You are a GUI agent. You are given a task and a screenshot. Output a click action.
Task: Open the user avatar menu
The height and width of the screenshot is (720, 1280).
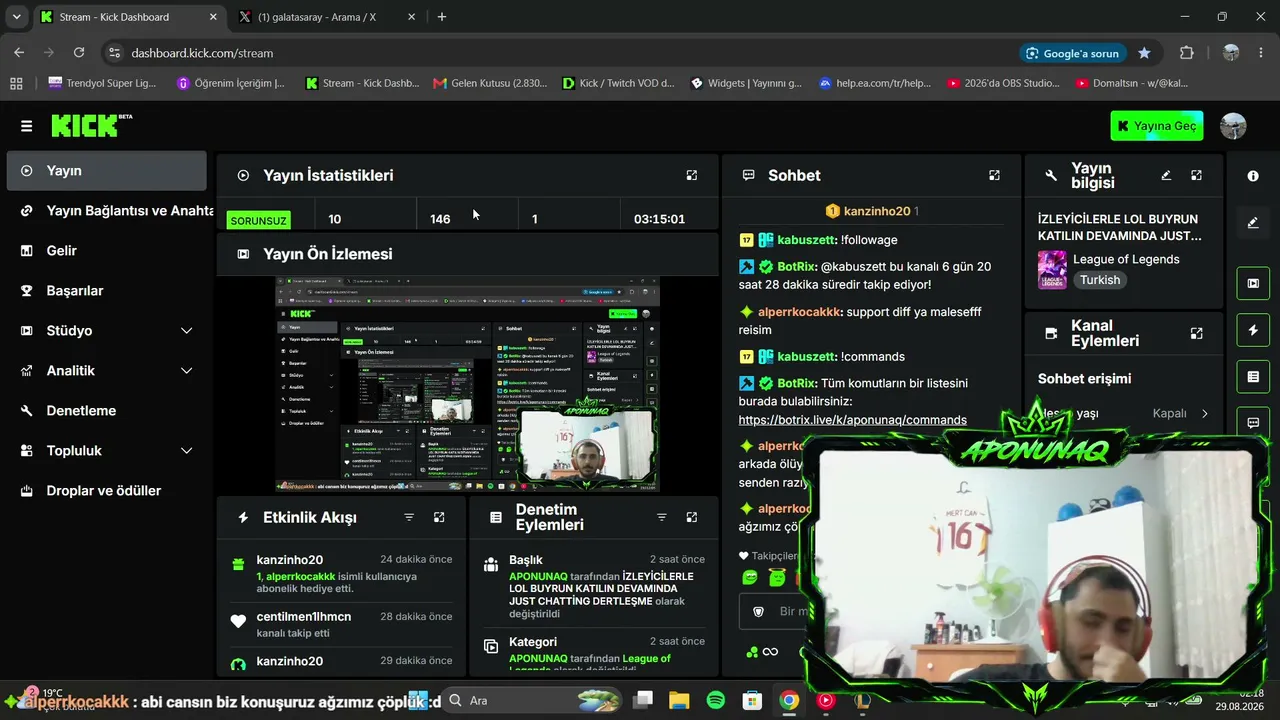1233,126
